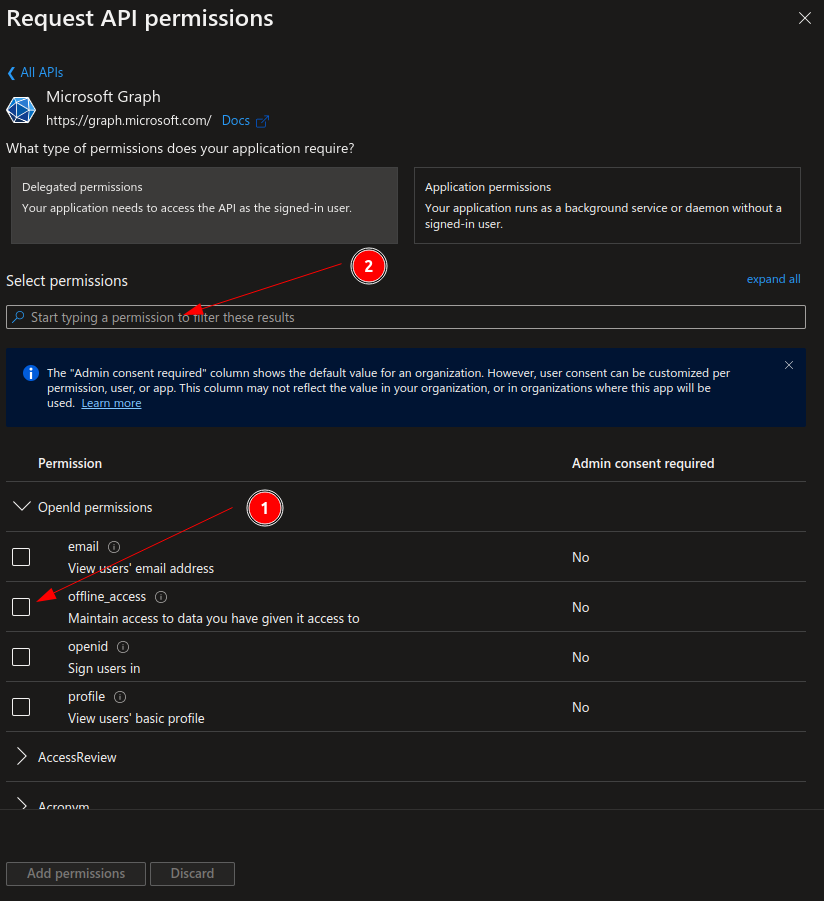824x901 pixels.
Task: Show info tooltip for openid permission
Action: [x=123, y=647]
